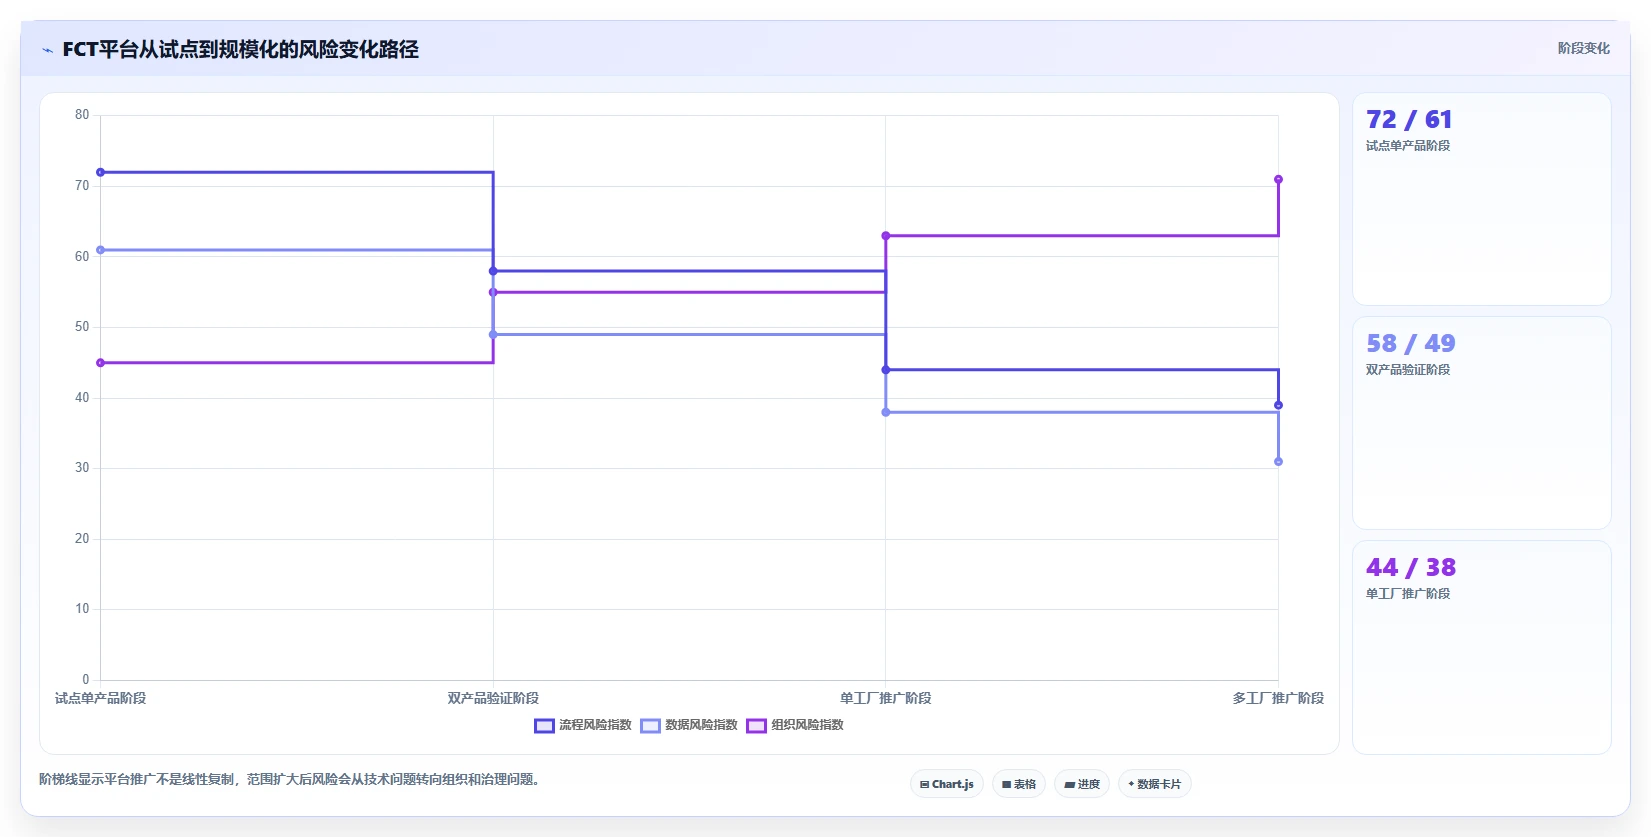
Task: Open the 44 / 38 单工厂推广阶段 card
Action: coord(1482,647)
